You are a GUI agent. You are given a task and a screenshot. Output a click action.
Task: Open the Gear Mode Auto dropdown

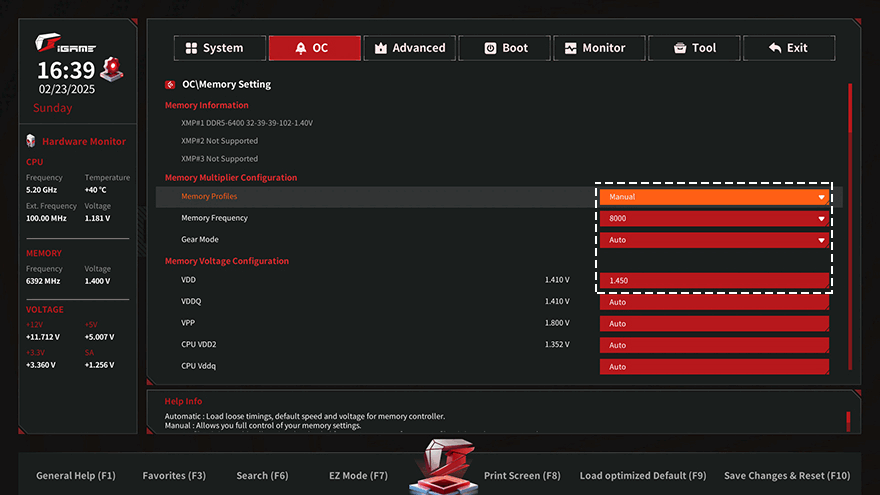(714, 240)
